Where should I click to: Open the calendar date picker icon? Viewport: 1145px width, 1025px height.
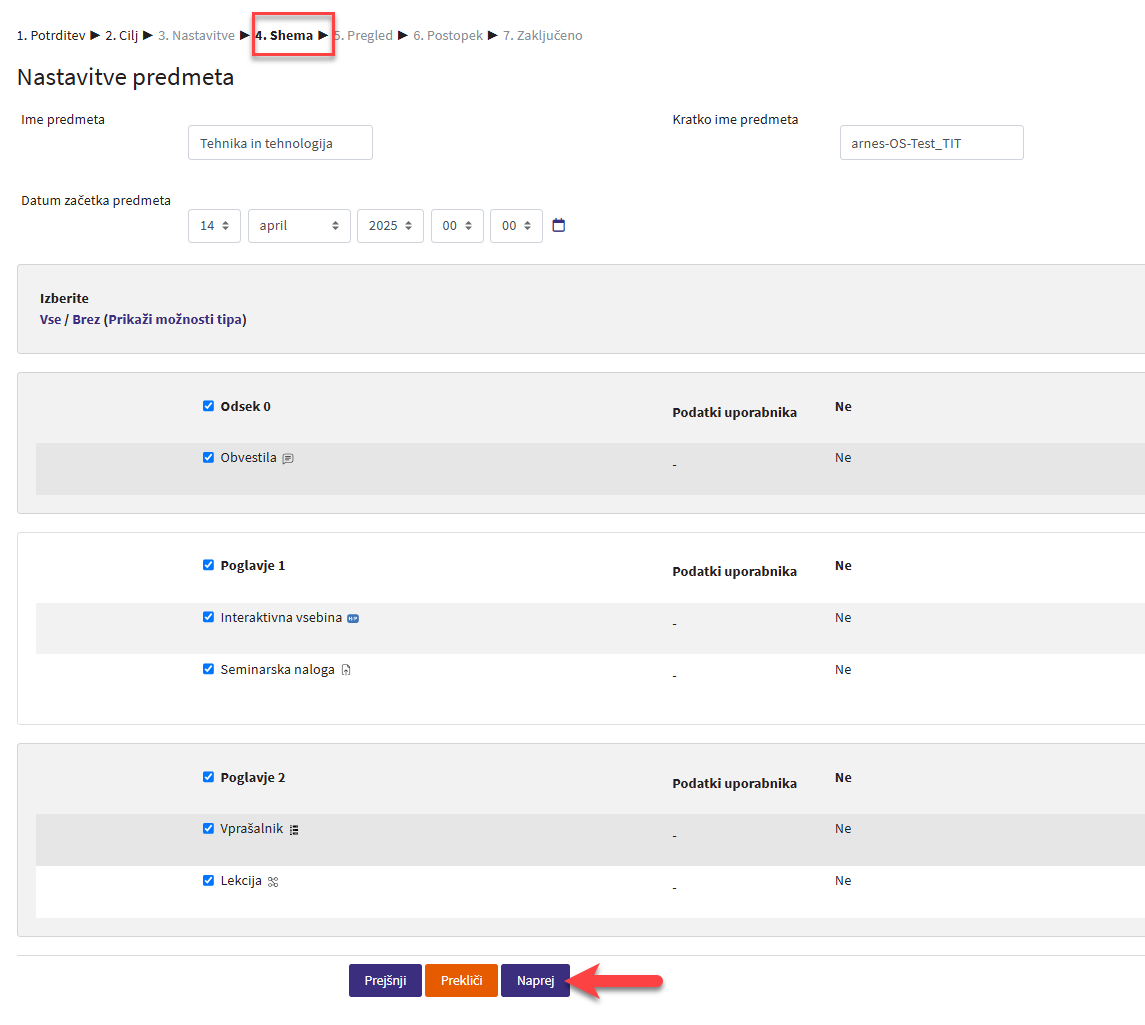click(559, 225)
